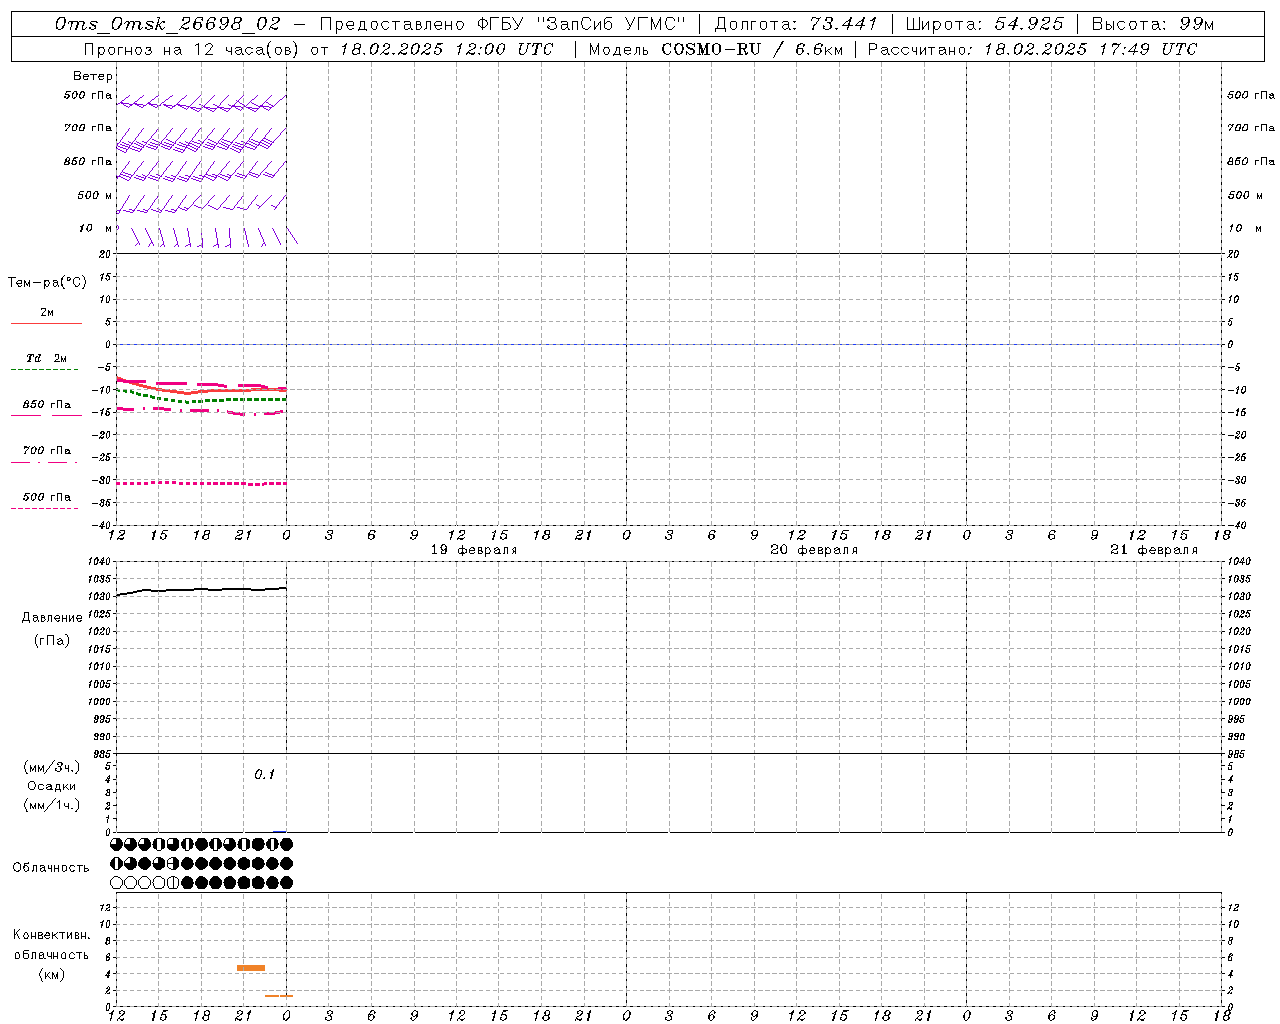
Task: Click the computed time Рассчитано: 18.02.2025 17:49 UTC
Action: pyautogui.click(x=1032, y=49)
